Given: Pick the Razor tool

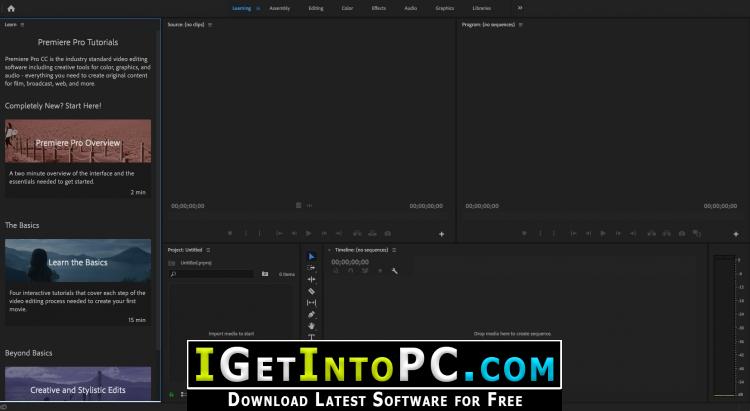Looking at the screenshot, I should point(311,291).
